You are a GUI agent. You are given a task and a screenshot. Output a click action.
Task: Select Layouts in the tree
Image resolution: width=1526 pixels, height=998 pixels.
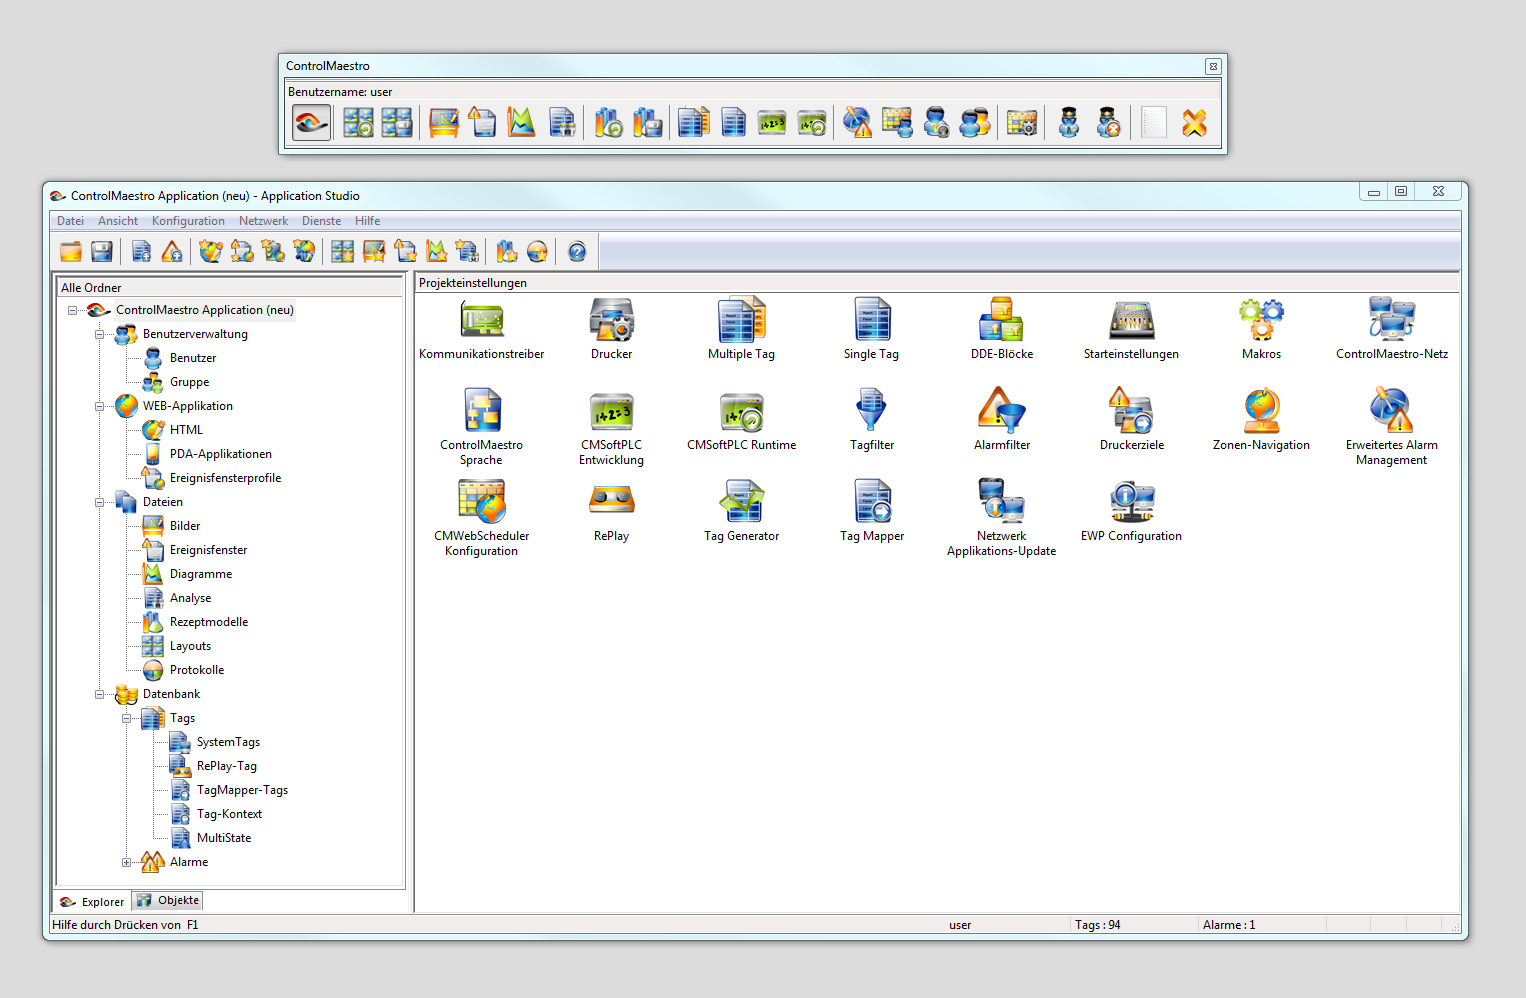pos(190,646)
